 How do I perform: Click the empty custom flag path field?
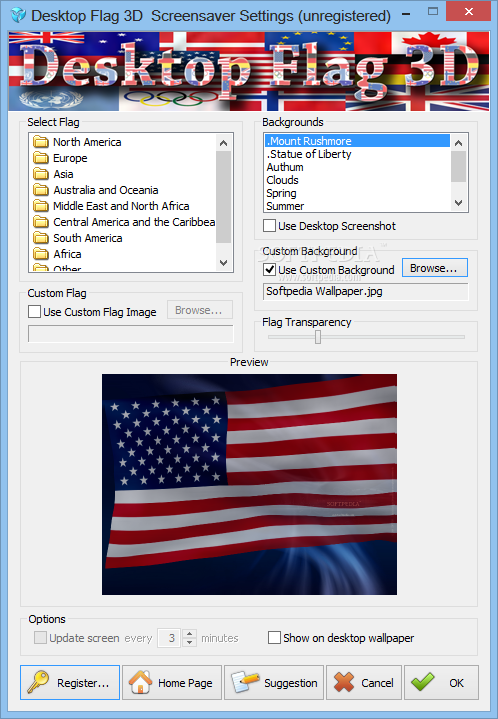pos(131,333)
